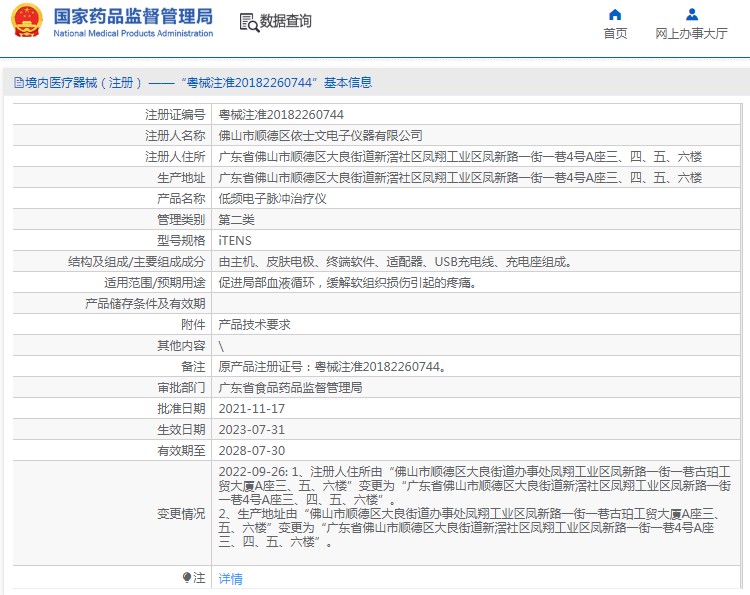Screen dimensions: 750x595
Task: Click the national emblem logo
Action: [x=27, y=21]
